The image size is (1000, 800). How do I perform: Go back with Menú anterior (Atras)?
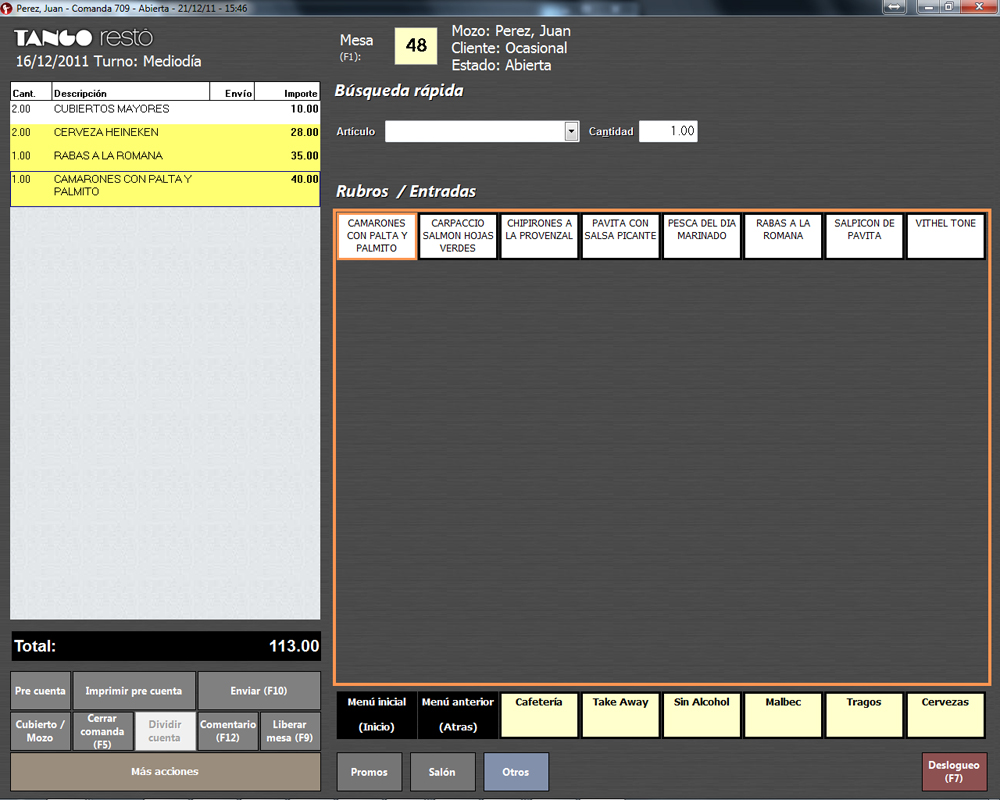458,715
